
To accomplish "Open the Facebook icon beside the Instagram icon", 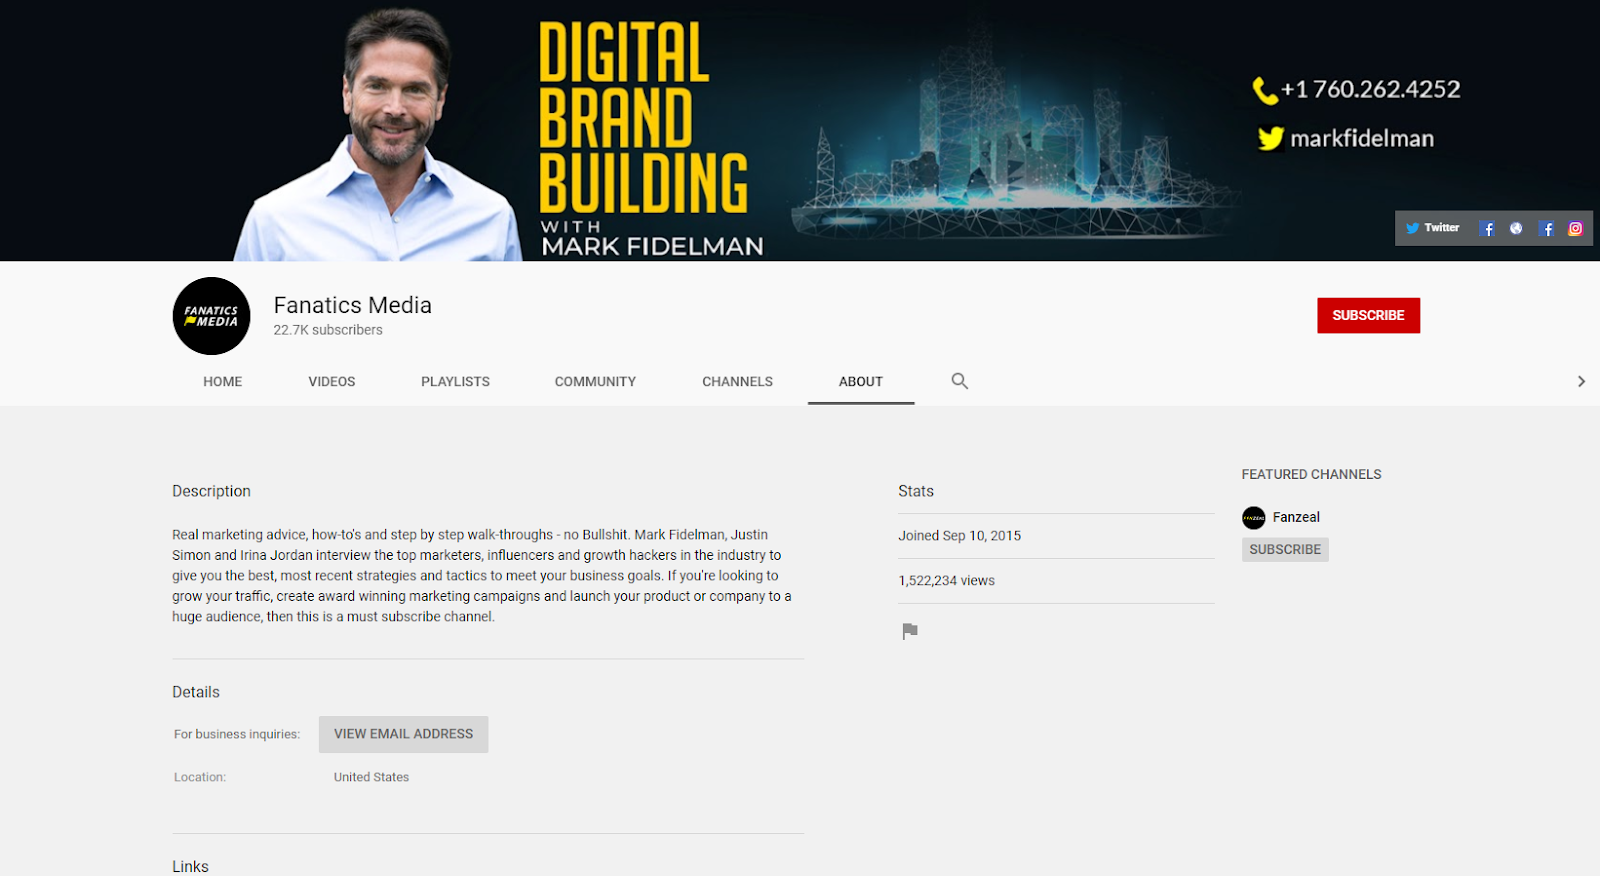I will pos(1546,229).
